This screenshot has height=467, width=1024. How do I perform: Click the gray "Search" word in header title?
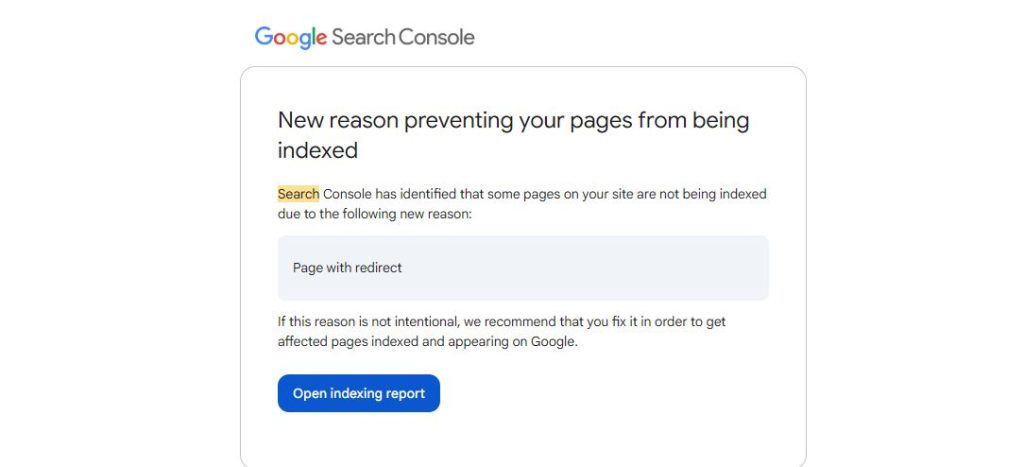(x=363, y=38)
